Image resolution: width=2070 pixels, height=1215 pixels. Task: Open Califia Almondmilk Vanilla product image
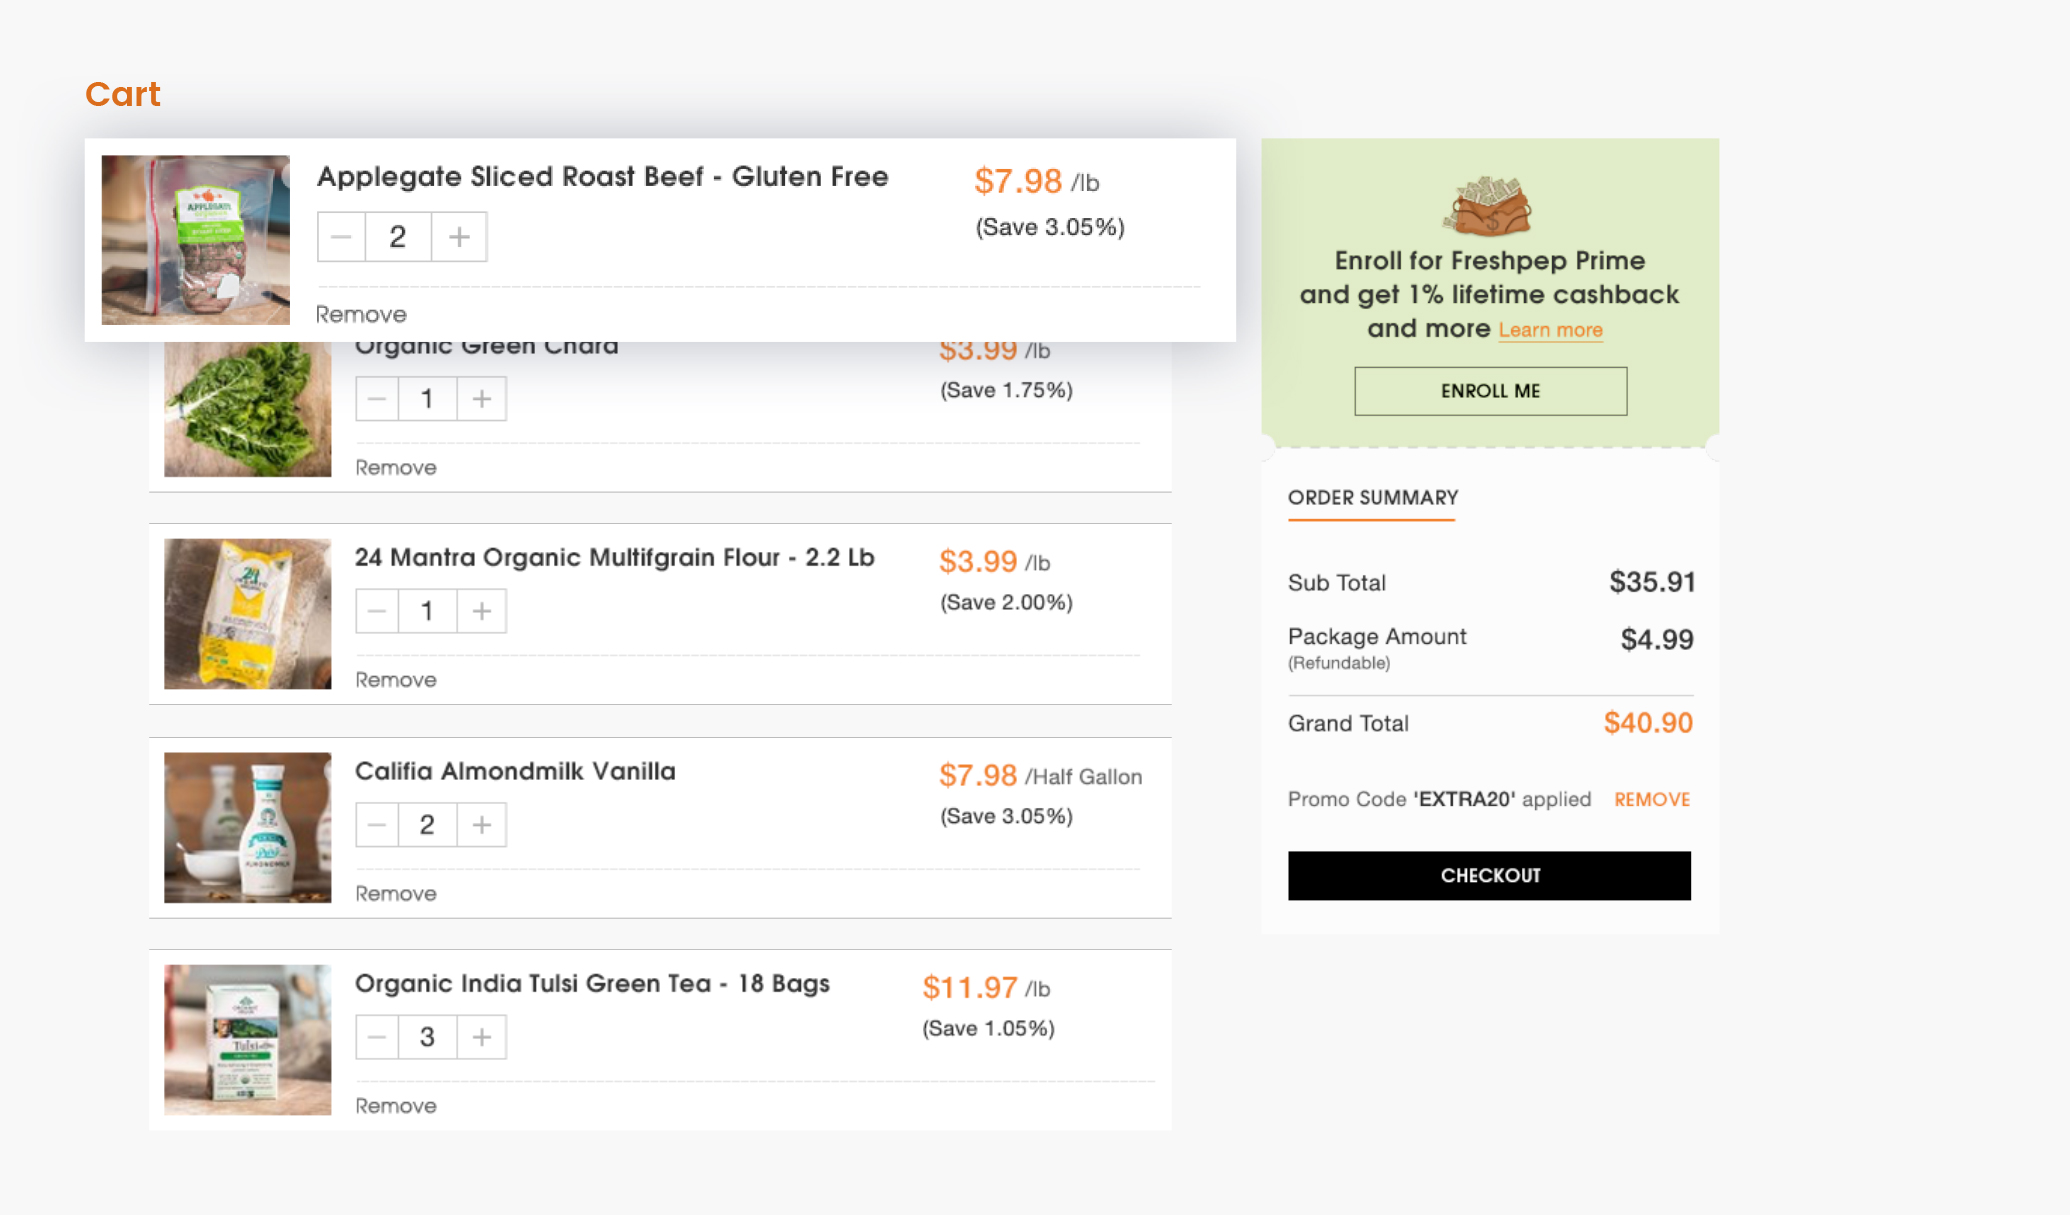click(x=248, y=828)
